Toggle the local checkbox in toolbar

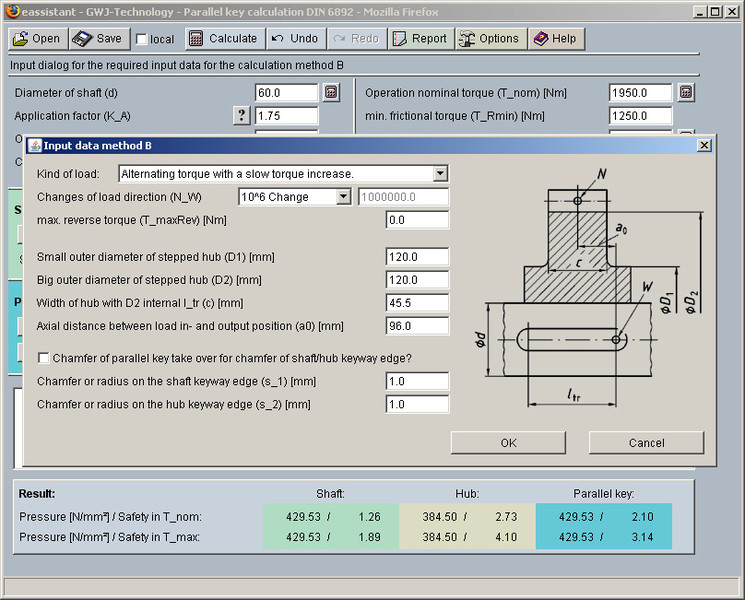coord(142,40)
